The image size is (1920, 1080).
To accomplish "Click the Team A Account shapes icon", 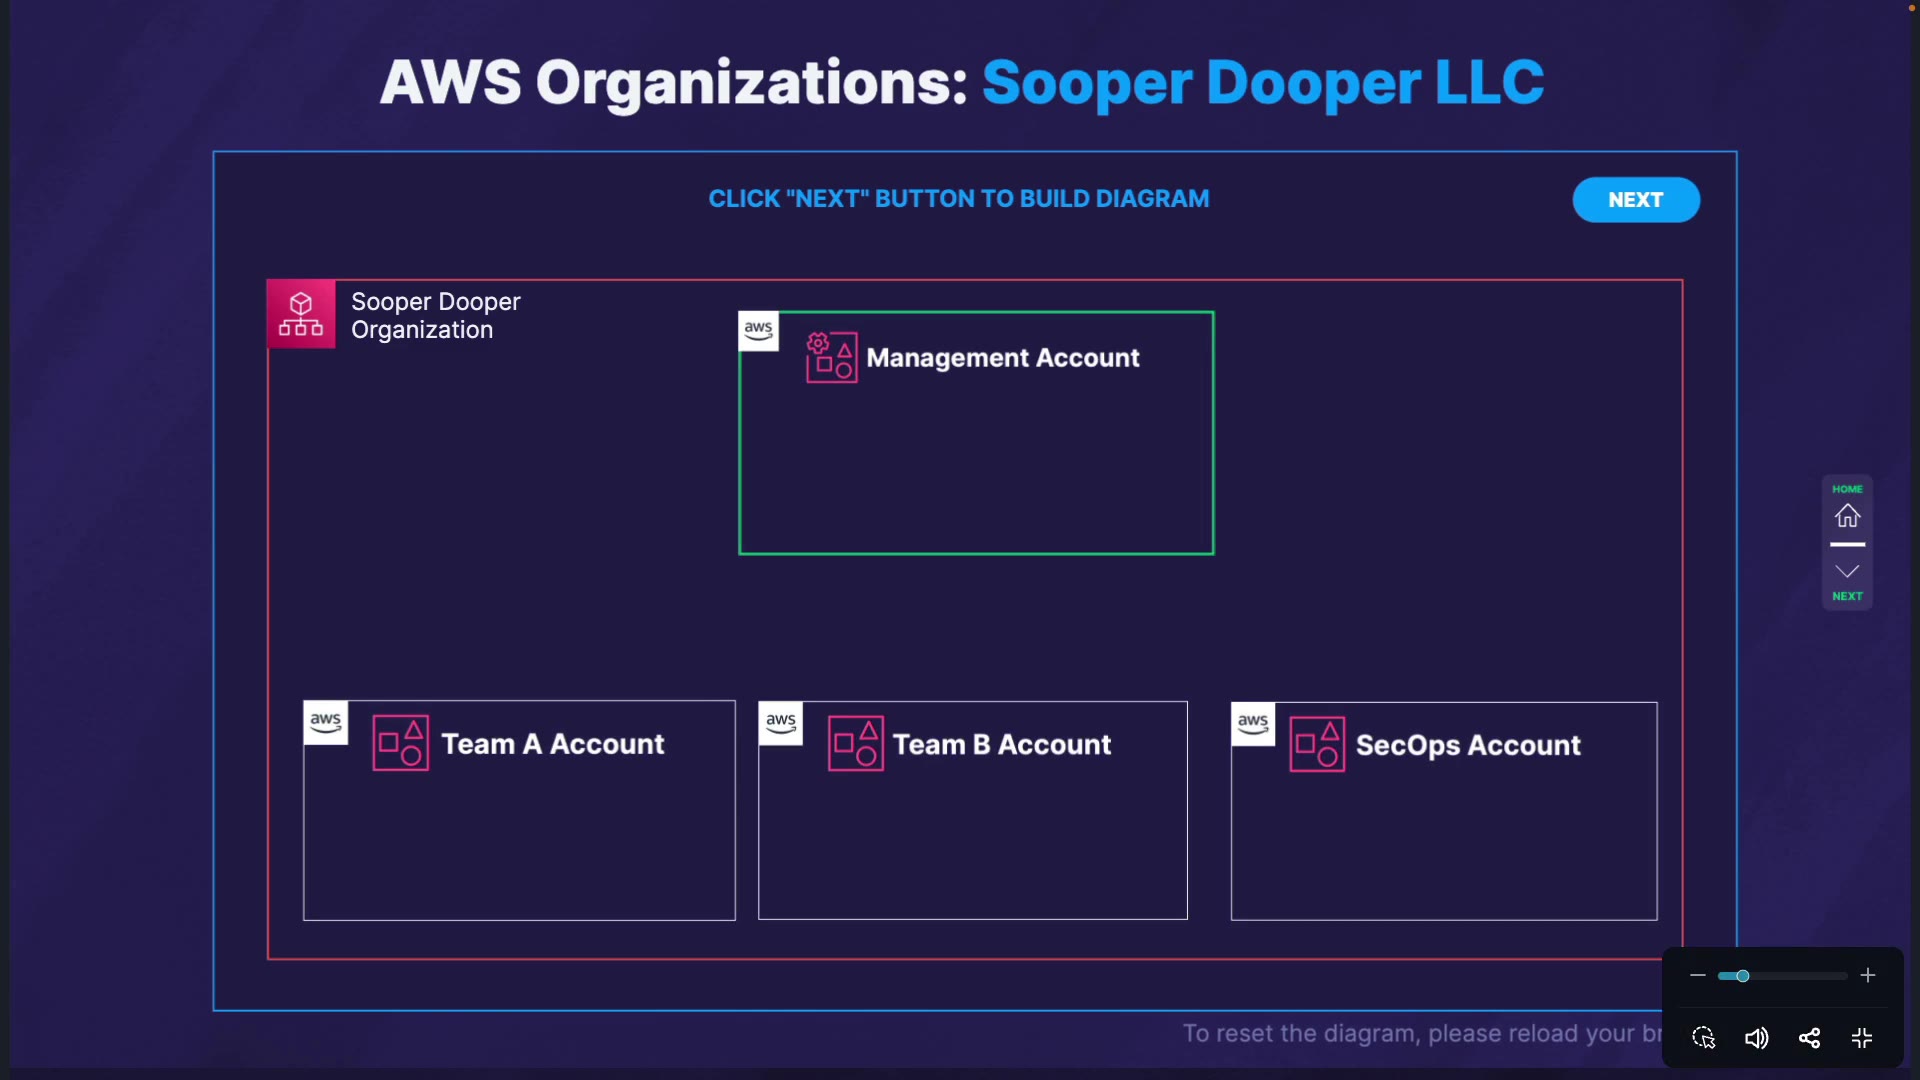I will (401, 743).
